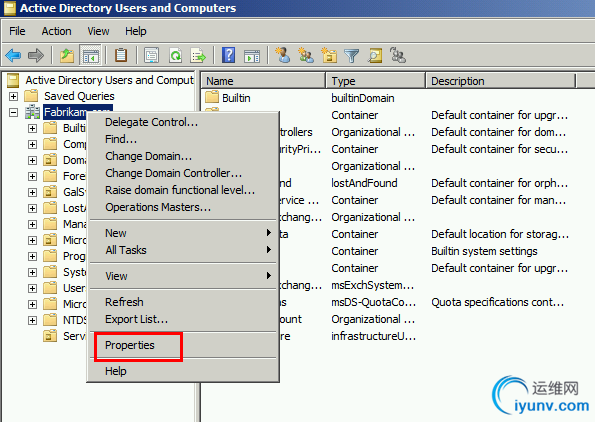Click the green Refresh toolbar icon
The image size is (595, 422).
click(x=175, y=56)
